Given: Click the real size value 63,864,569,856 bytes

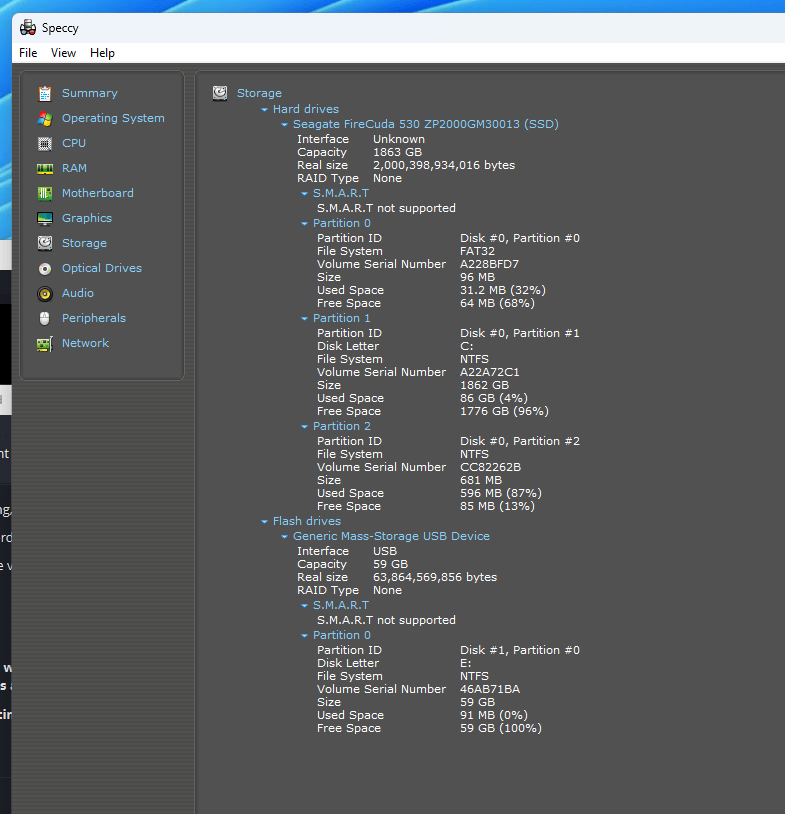Looking at the screenshot, I should 435,577.
